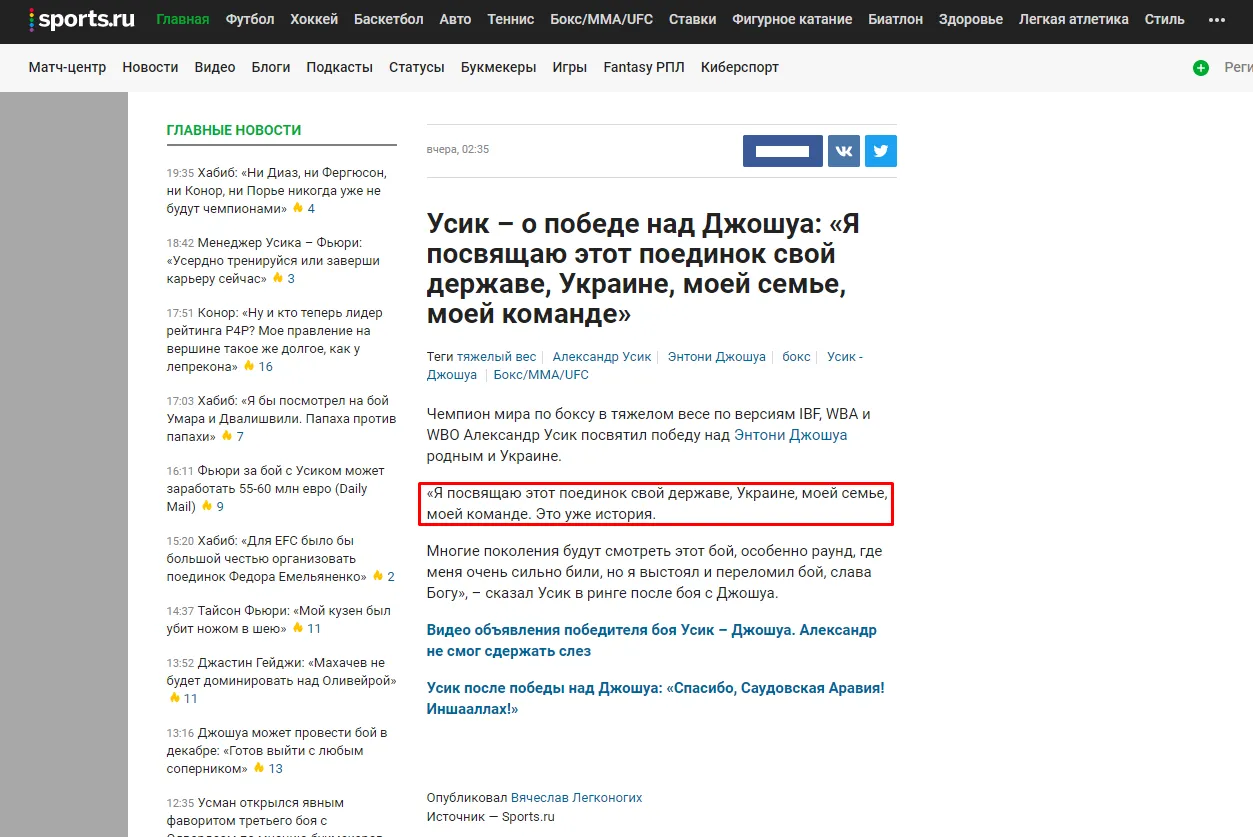Click the бокс tag

[796, 356]
